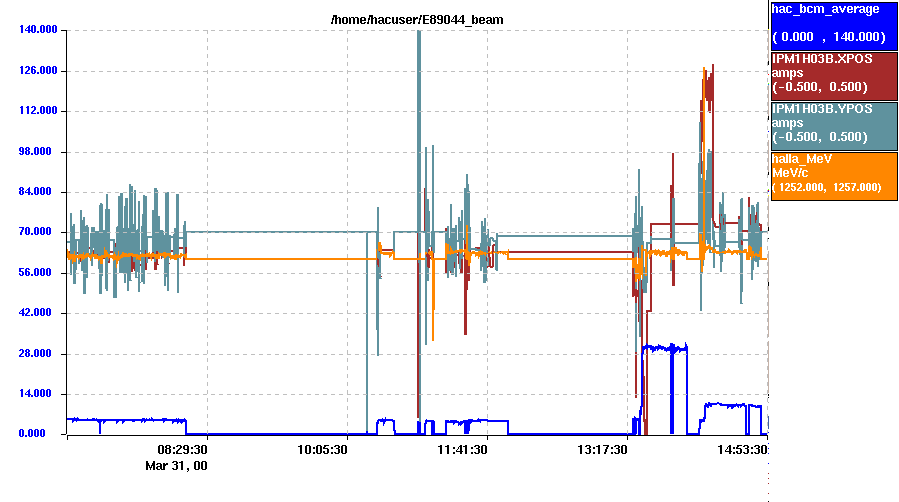
Task: Click the 28.000 y-axis tick label
Action: (x=40, y=354)
